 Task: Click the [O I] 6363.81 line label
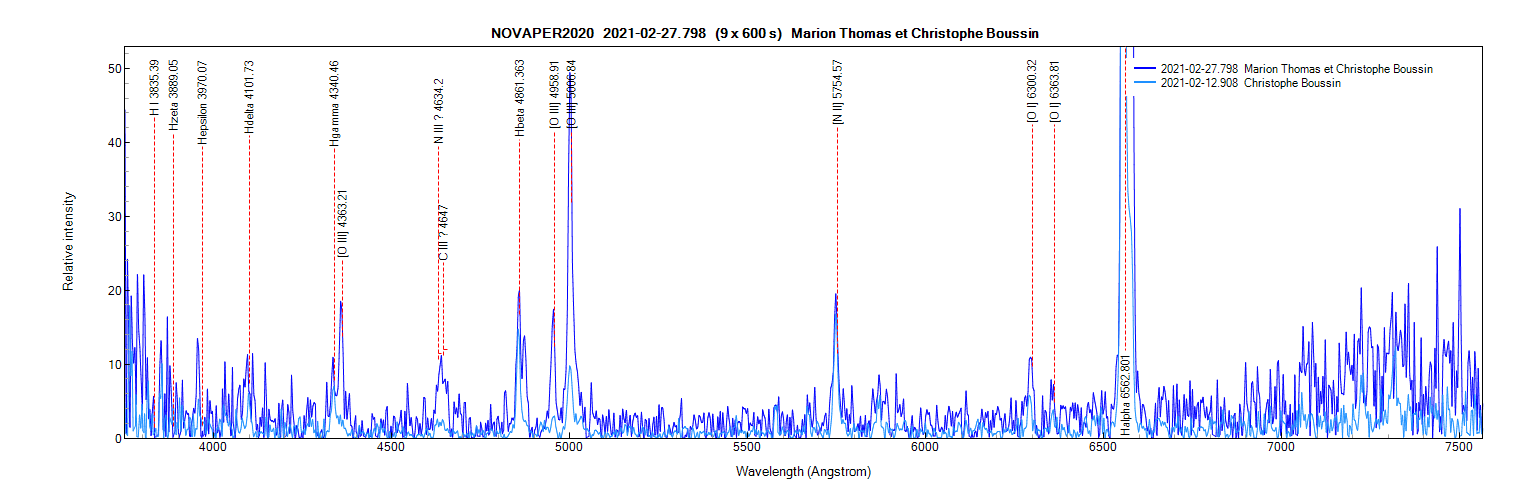point(1055,92)
